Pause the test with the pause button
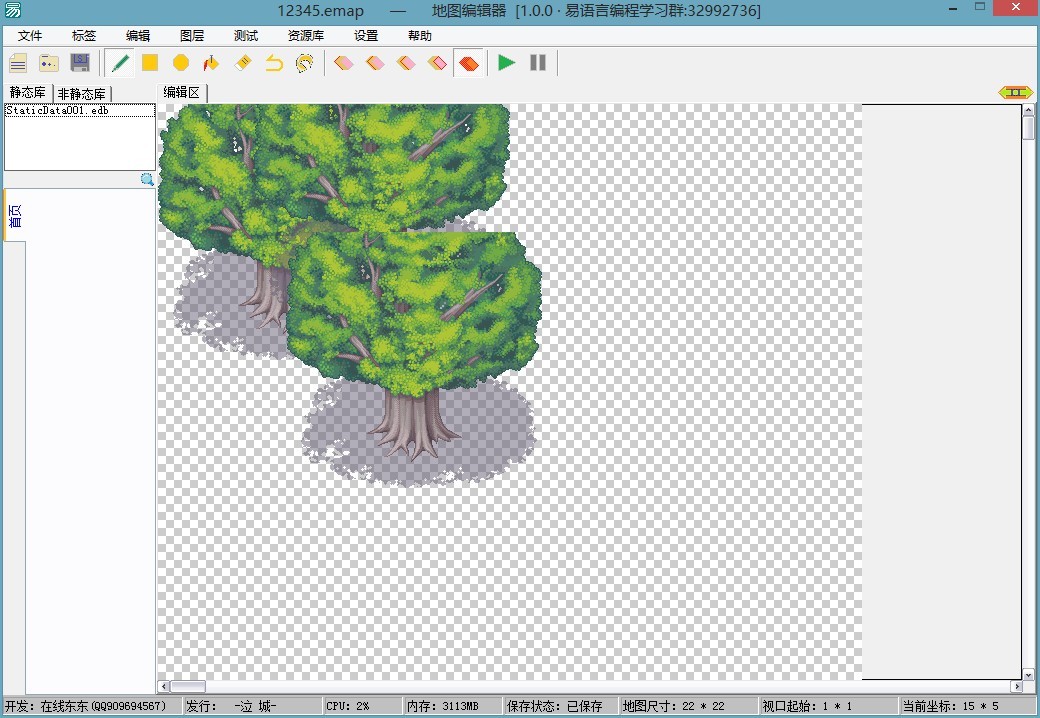Screen dimensions: 1040x718 pyautogui.click(x=538, y=63)
